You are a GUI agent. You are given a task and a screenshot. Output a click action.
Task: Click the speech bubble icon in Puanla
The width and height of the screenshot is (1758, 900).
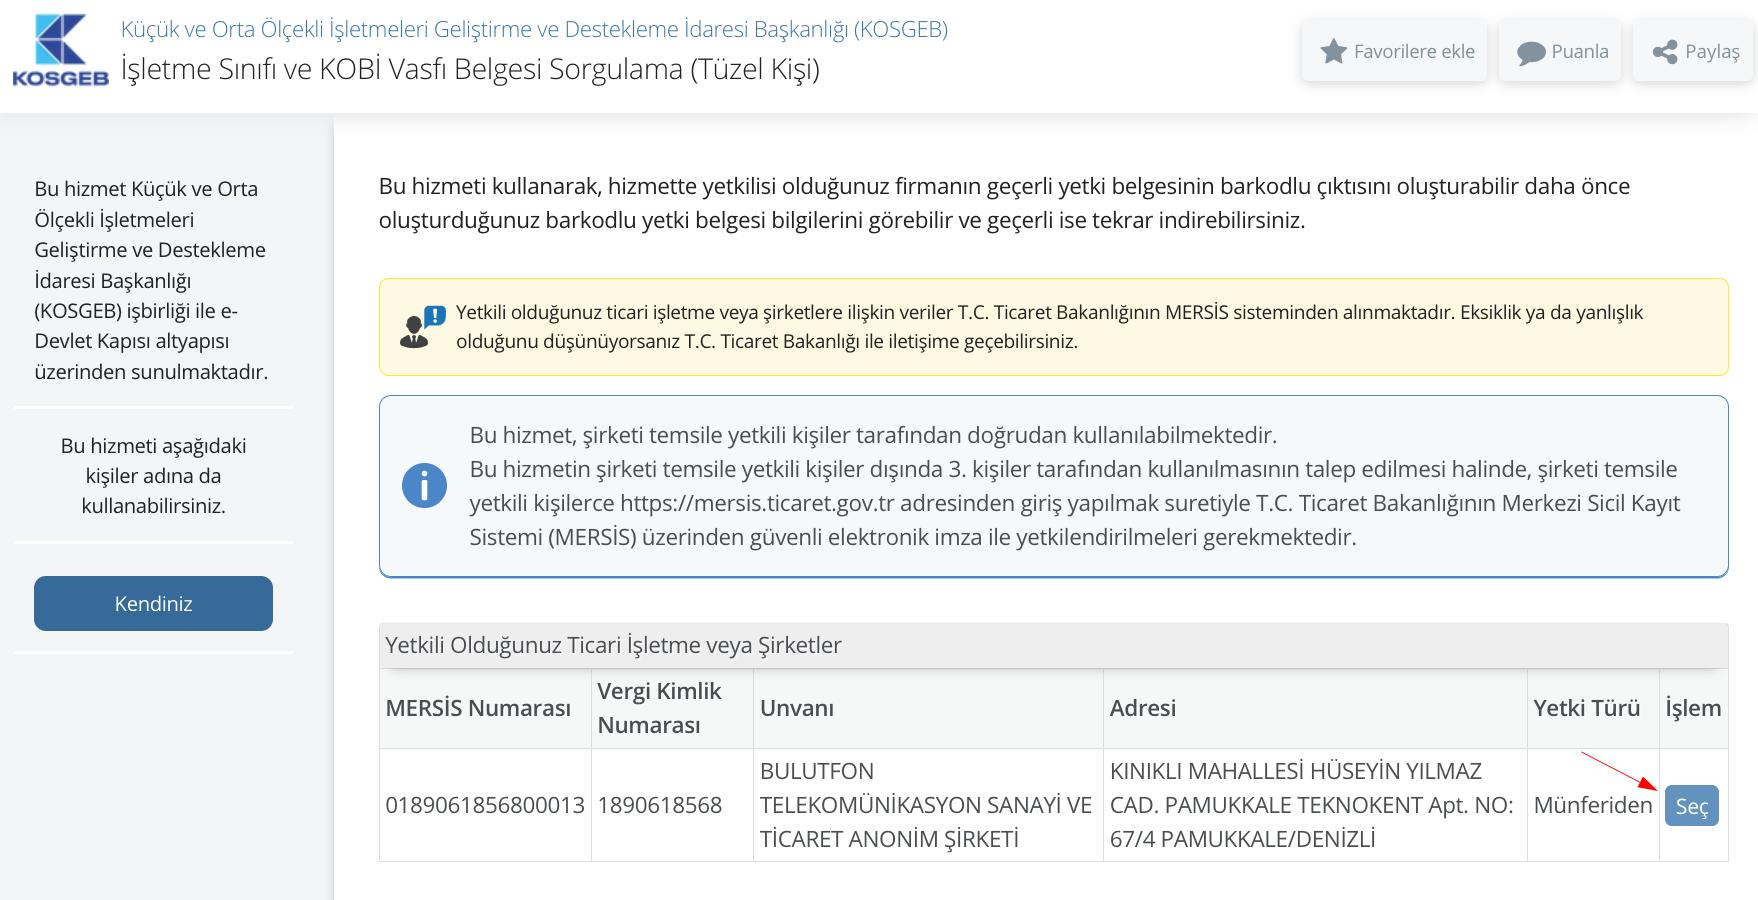[x=1531, y=53]
